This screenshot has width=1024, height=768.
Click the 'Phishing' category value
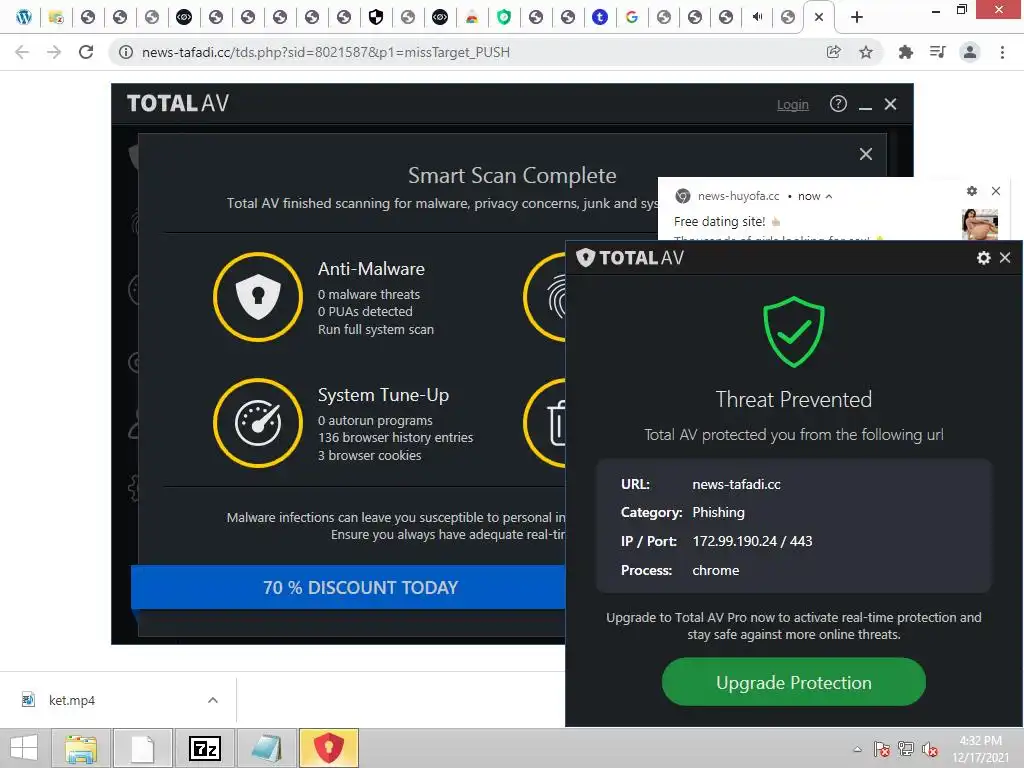pos(718,513)
